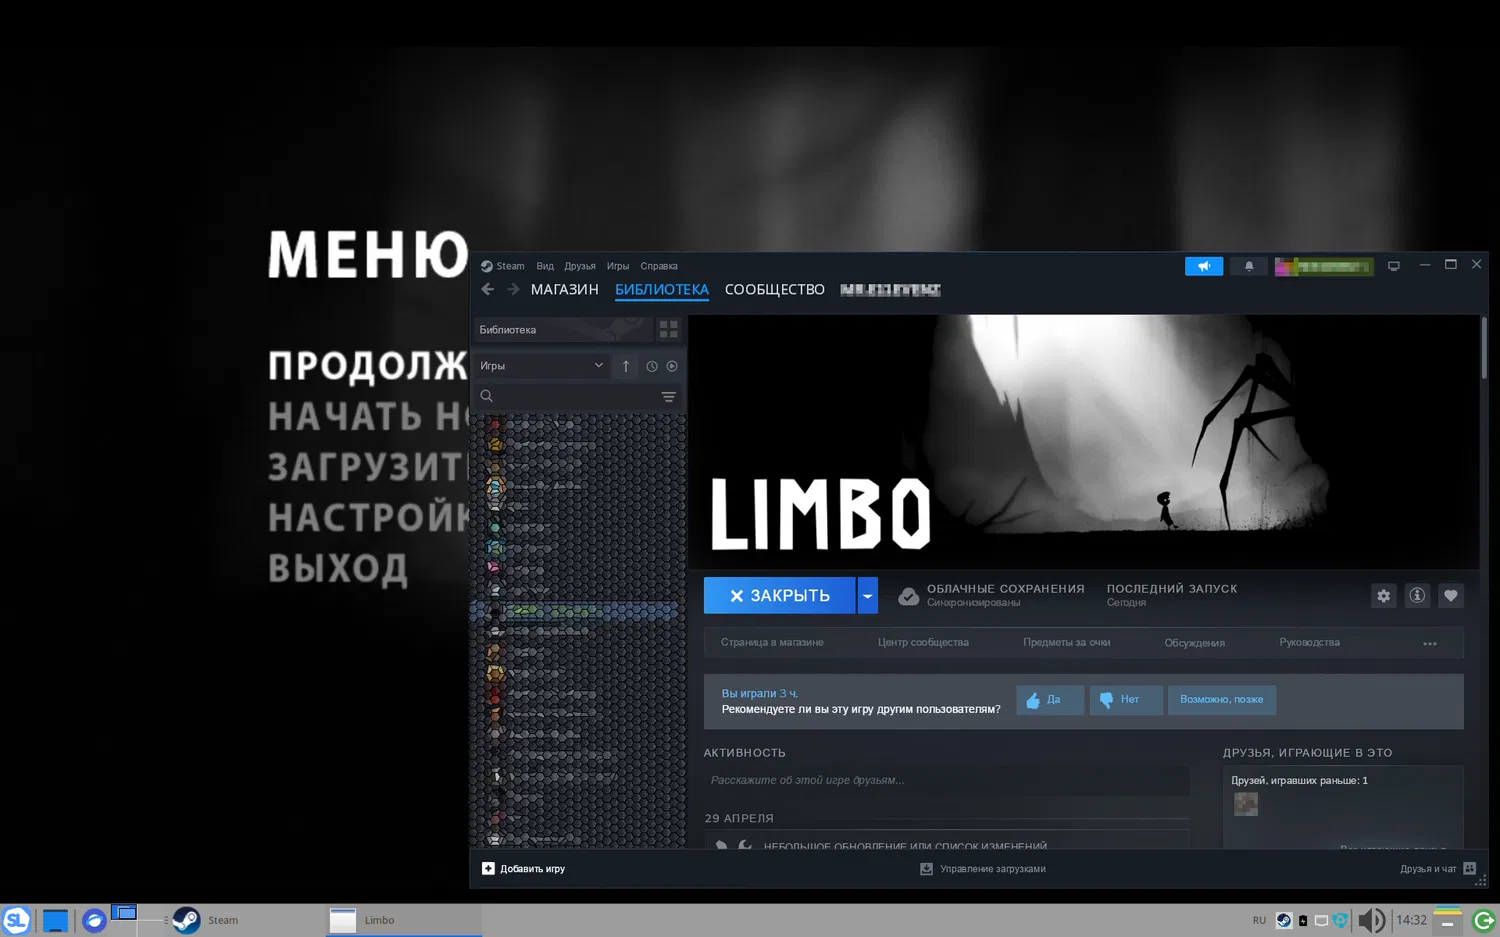Go back using Steam's back arrow
Image resolution: width=1500 pixels, height=937 pixels.
point(487,290)
